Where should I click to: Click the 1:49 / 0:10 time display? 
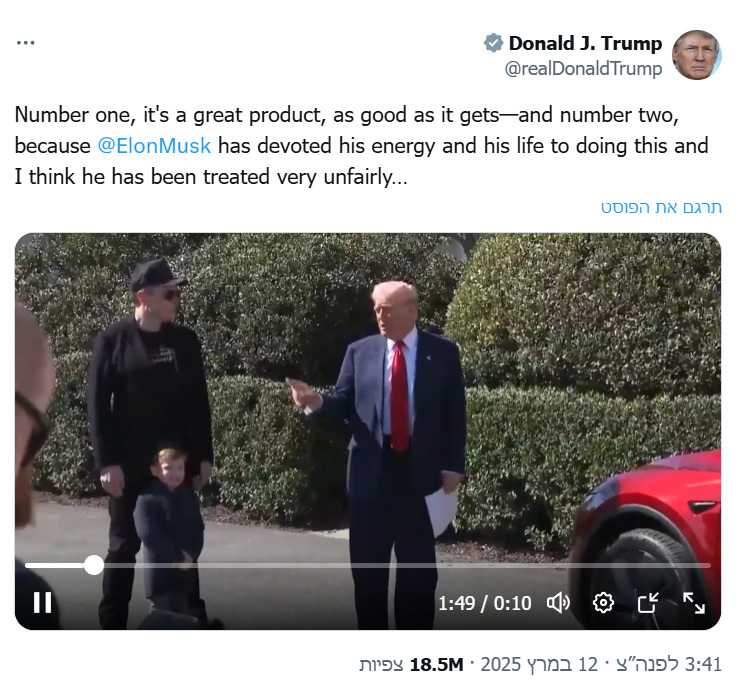click(484, 603)
